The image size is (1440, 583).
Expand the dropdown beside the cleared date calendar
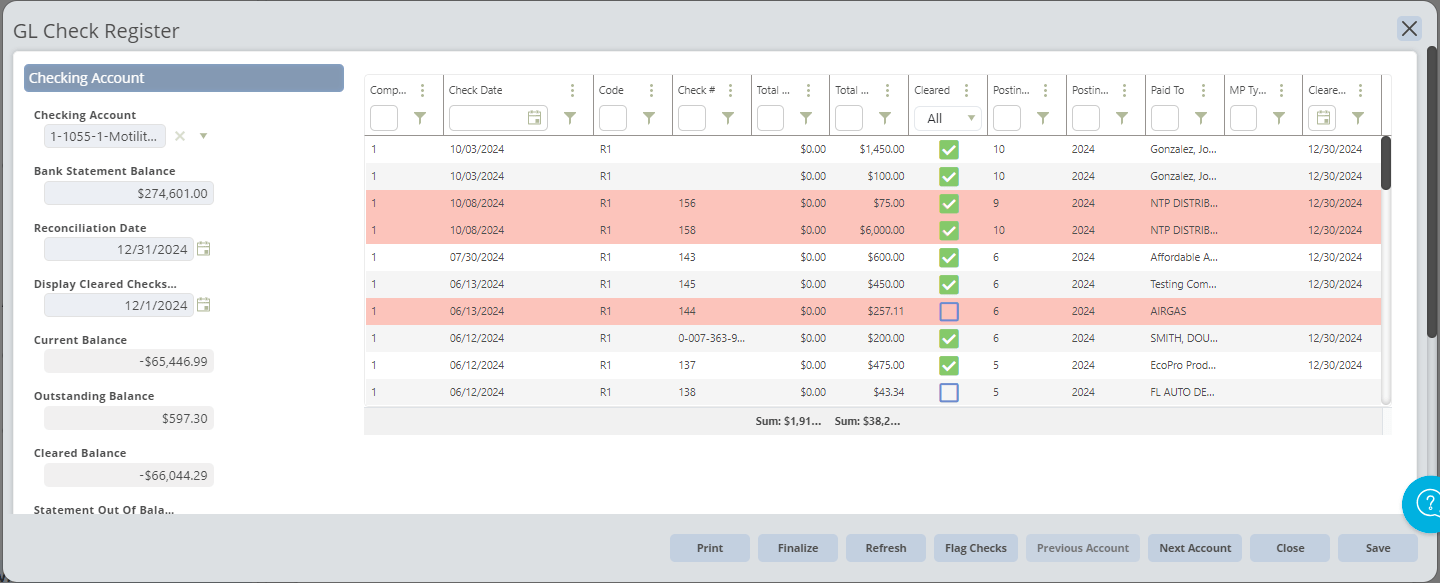[1357, 117]
